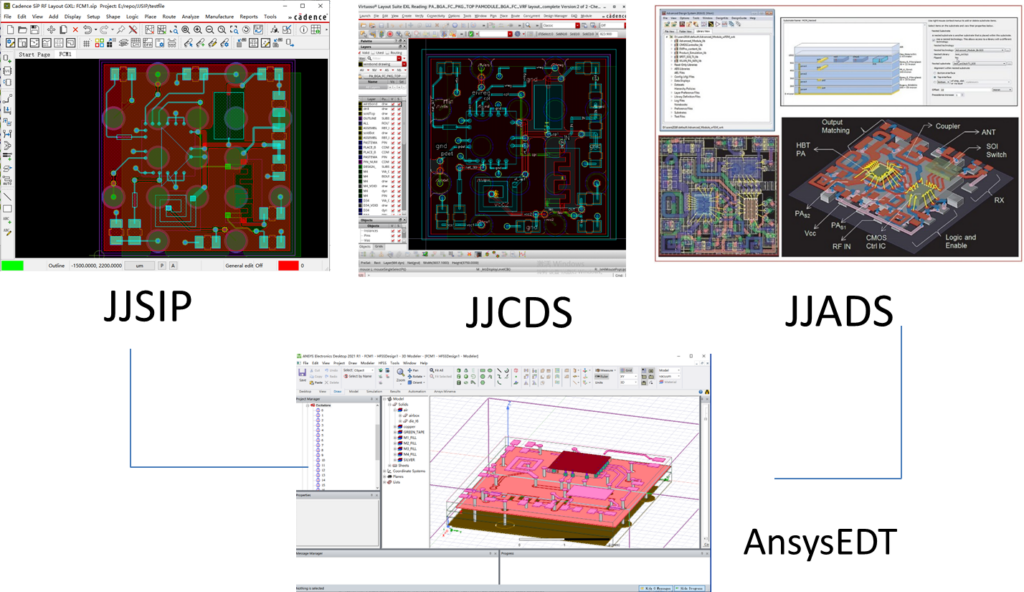Click Zoom Out magnifier in Cadence SiP

[x=209, y=29]
